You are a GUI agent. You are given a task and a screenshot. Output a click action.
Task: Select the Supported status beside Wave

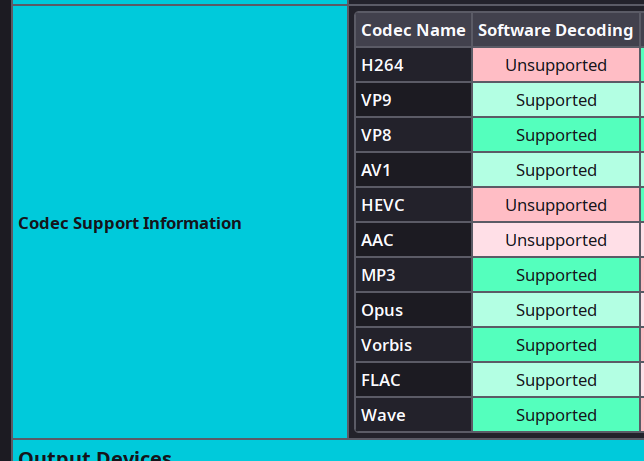point(555,415)
